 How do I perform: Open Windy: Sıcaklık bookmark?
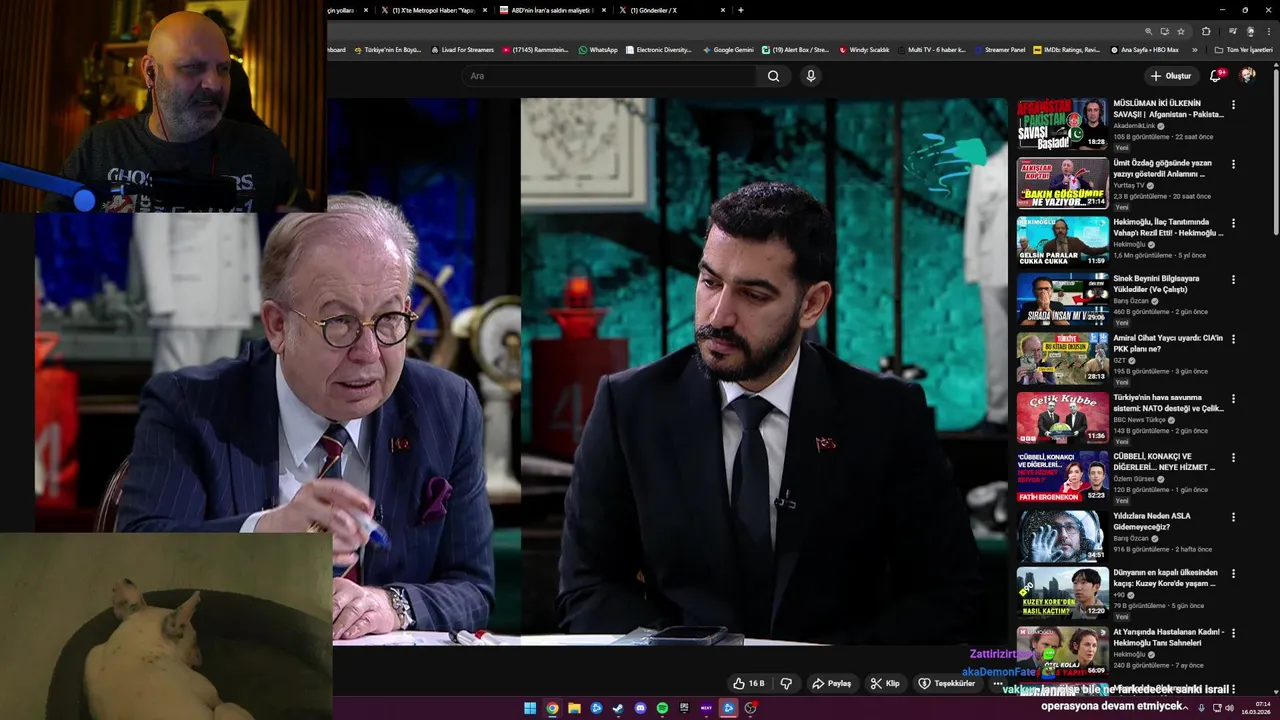865,49
